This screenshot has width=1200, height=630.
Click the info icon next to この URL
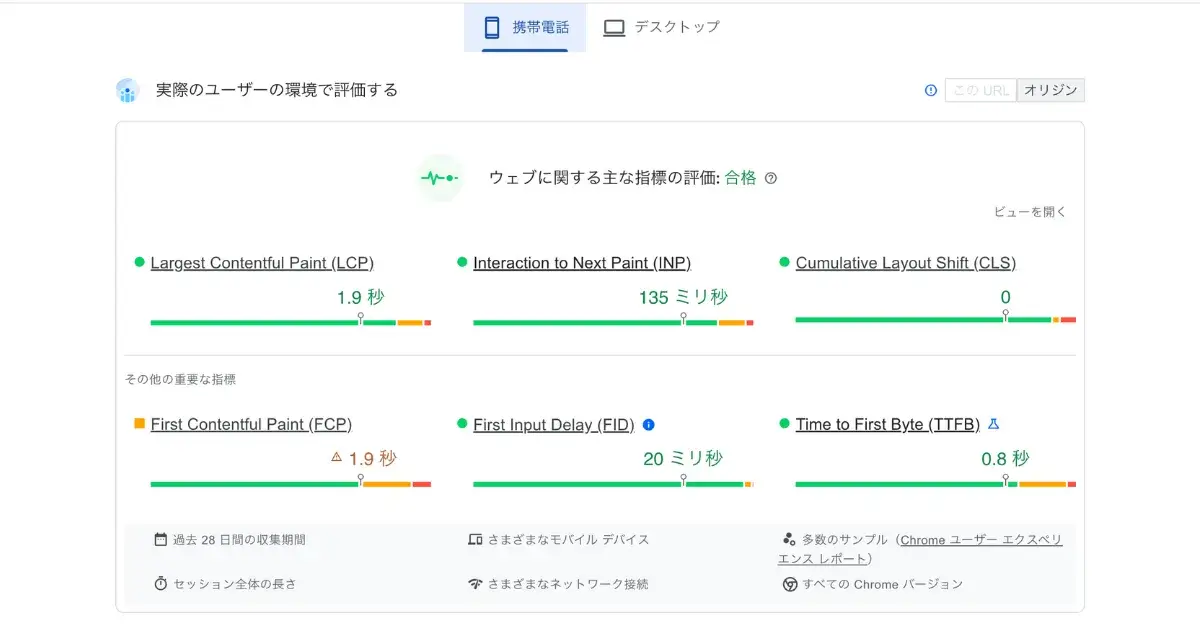(931, 90)
